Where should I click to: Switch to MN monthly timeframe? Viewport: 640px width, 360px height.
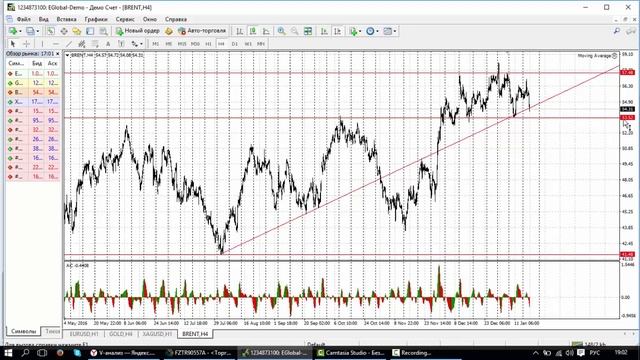click(x=261, y=44)
